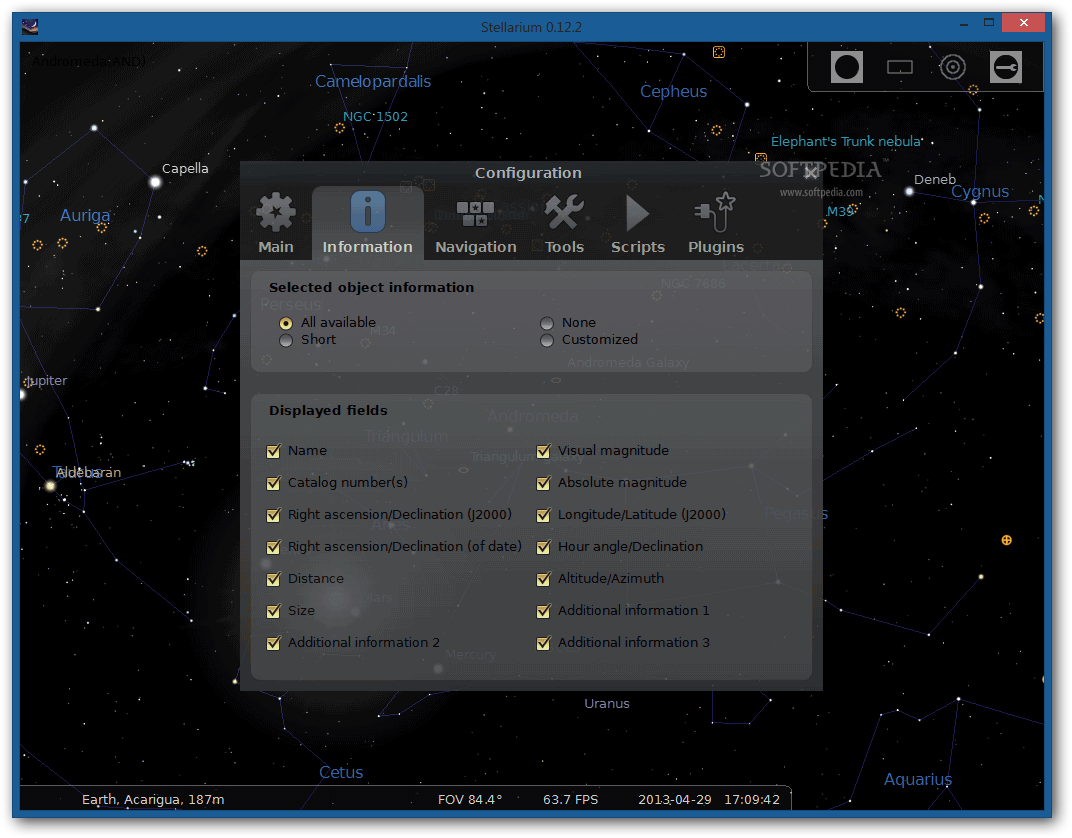This screenshot has width=1072, height=838.
Task: Click the Camelopardalis constellation label
Action: (373, 81)
